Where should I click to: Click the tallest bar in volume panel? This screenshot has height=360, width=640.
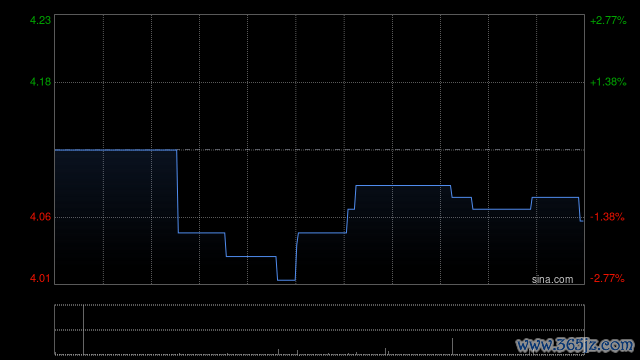(x=83, y=329)
